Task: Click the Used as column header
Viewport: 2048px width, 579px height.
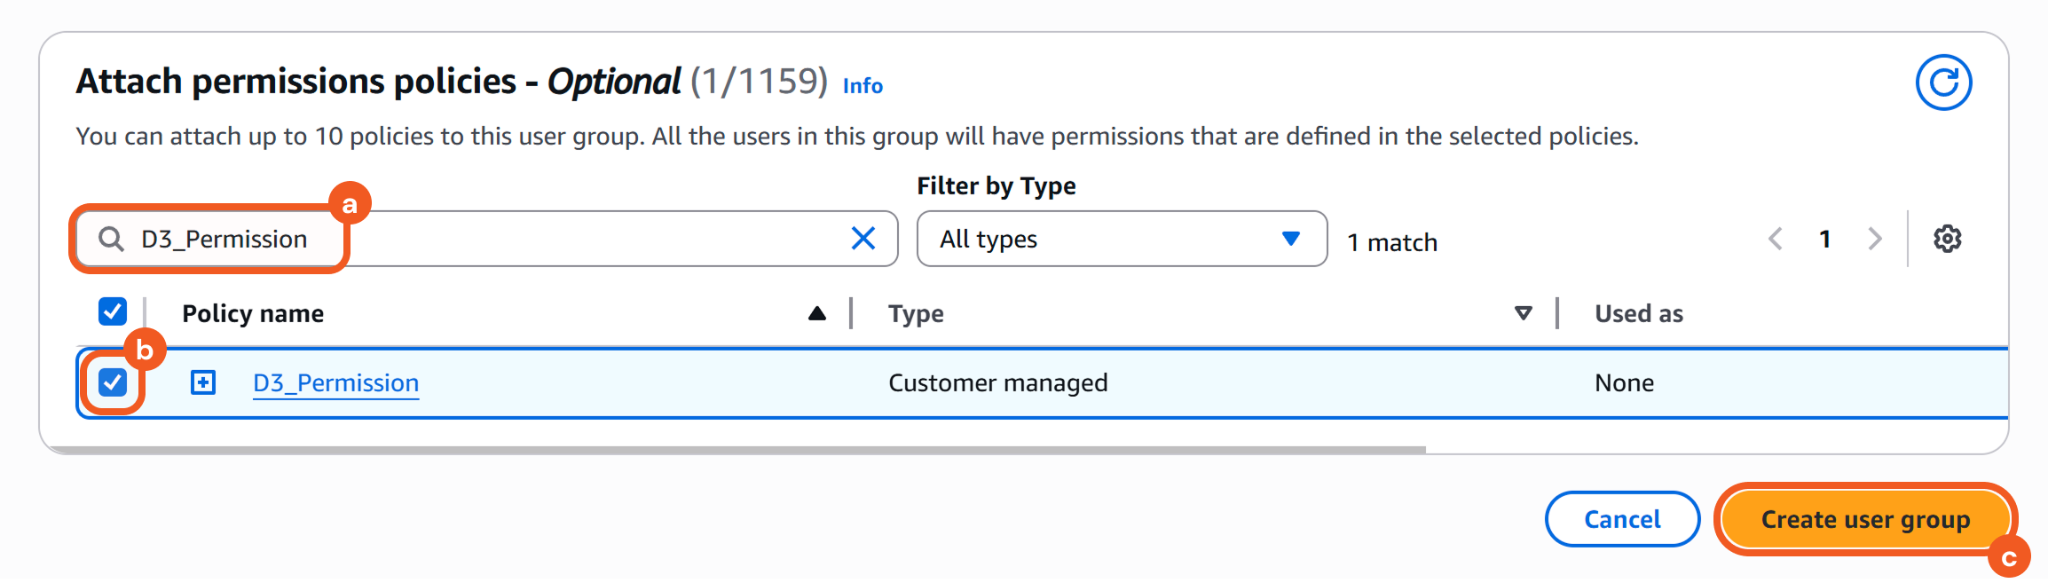Action: point(1638,314)
